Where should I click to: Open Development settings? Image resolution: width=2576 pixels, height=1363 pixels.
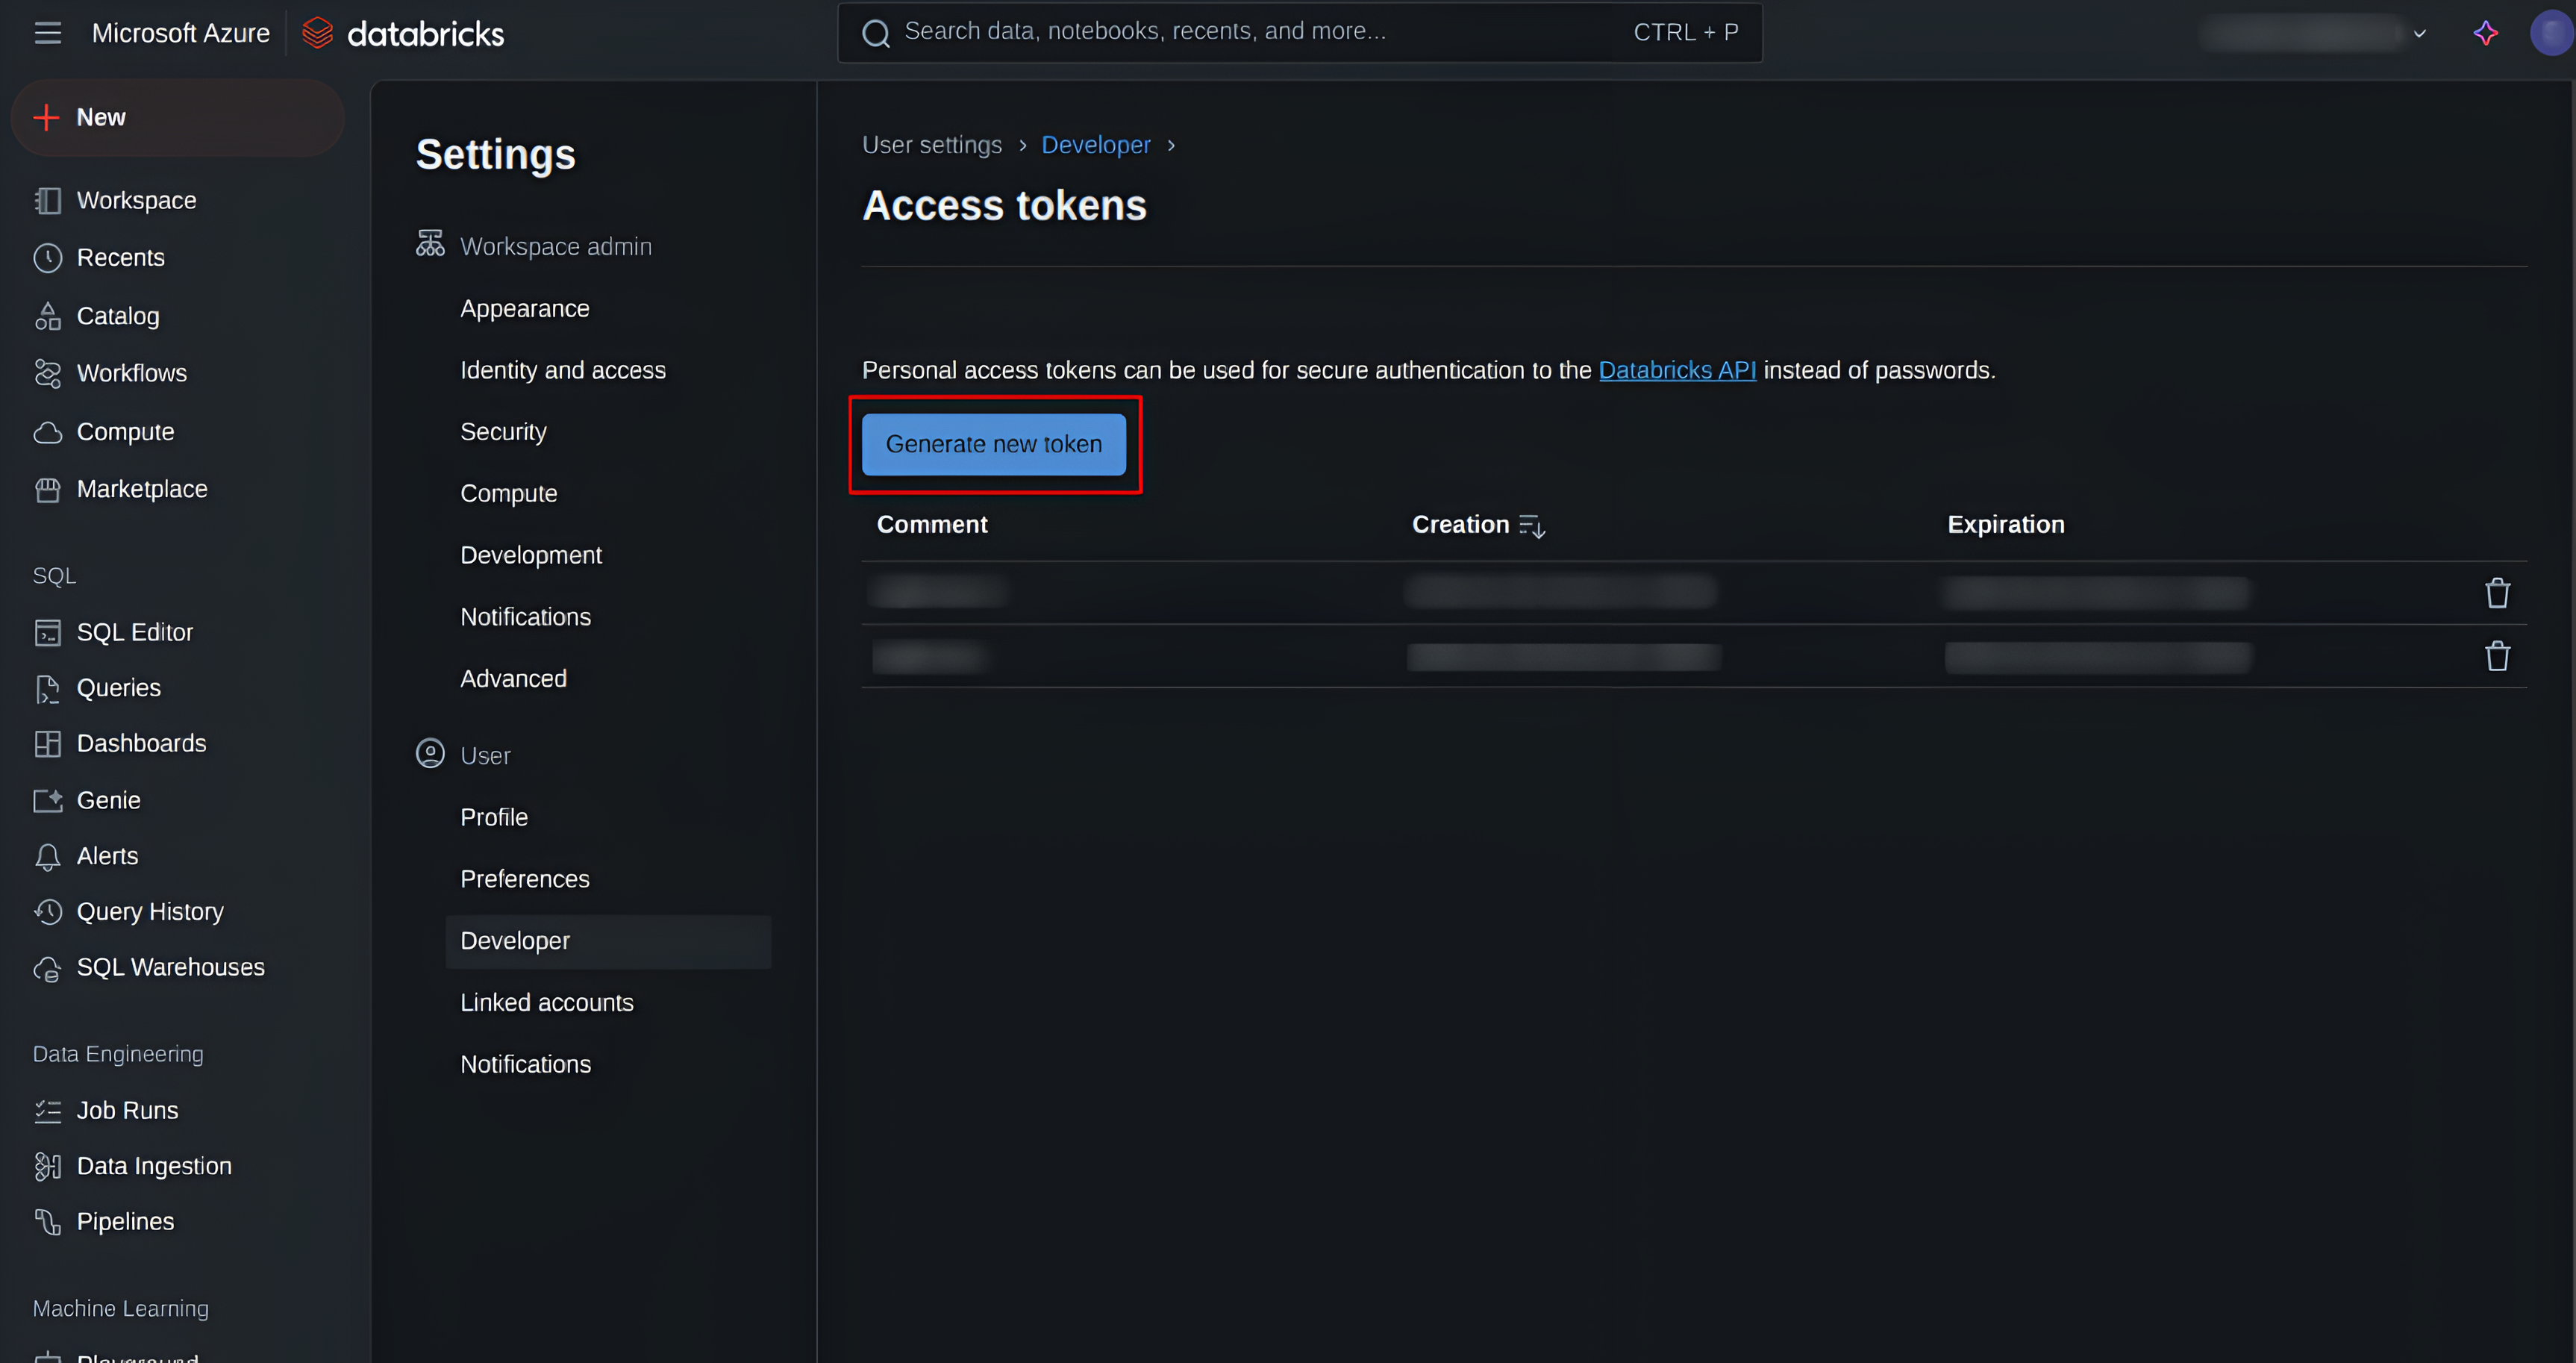point(530,555)
